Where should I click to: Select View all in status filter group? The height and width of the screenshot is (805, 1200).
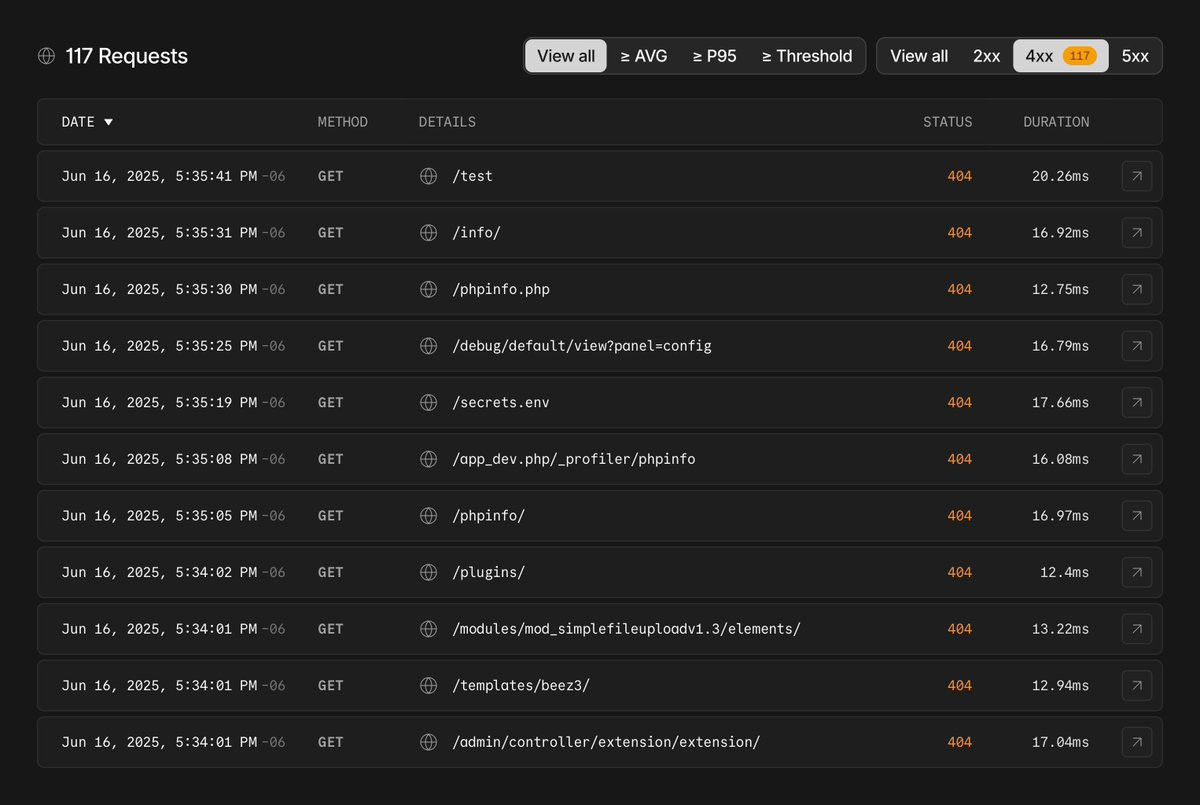tap(918, 56)
